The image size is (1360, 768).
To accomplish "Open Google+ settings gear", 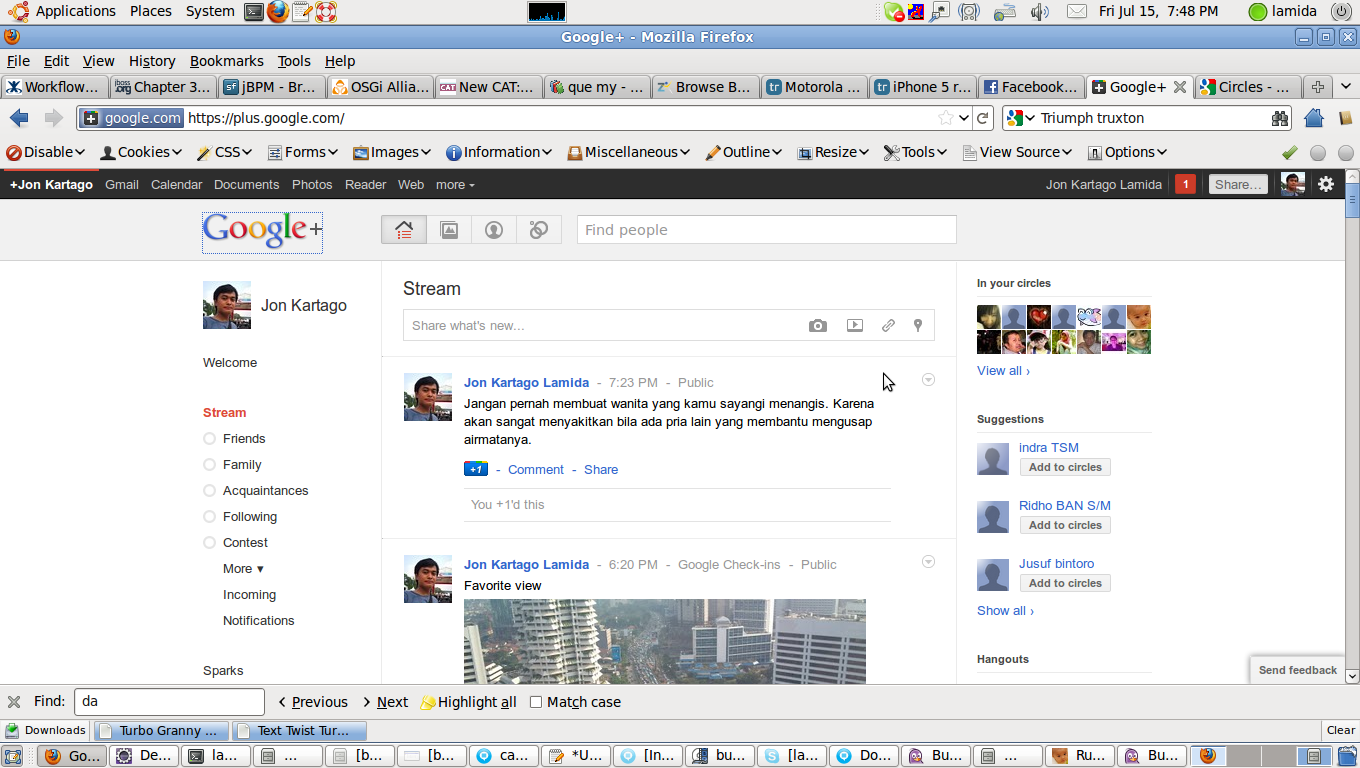I will click(1326, 184).
